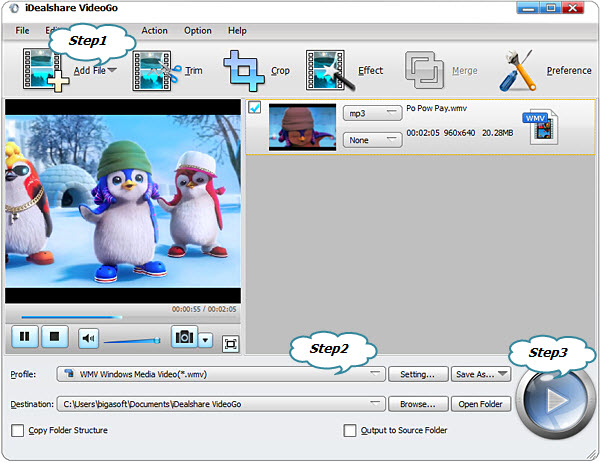This screenshot has width=600, height=463.
Task: Click the 960x640 resolution text
Action: (x=459, y=133)
